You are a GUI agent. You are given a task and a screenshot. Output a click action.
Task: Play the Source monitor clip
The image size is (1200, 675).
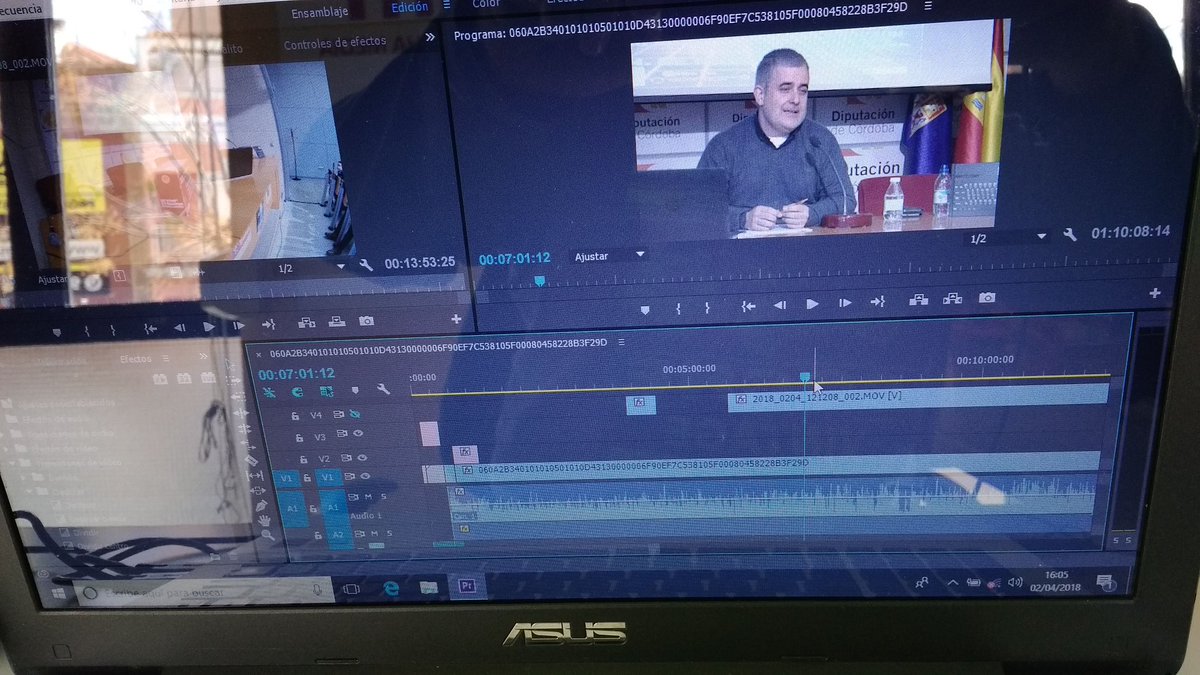click(x=208, y=327)
